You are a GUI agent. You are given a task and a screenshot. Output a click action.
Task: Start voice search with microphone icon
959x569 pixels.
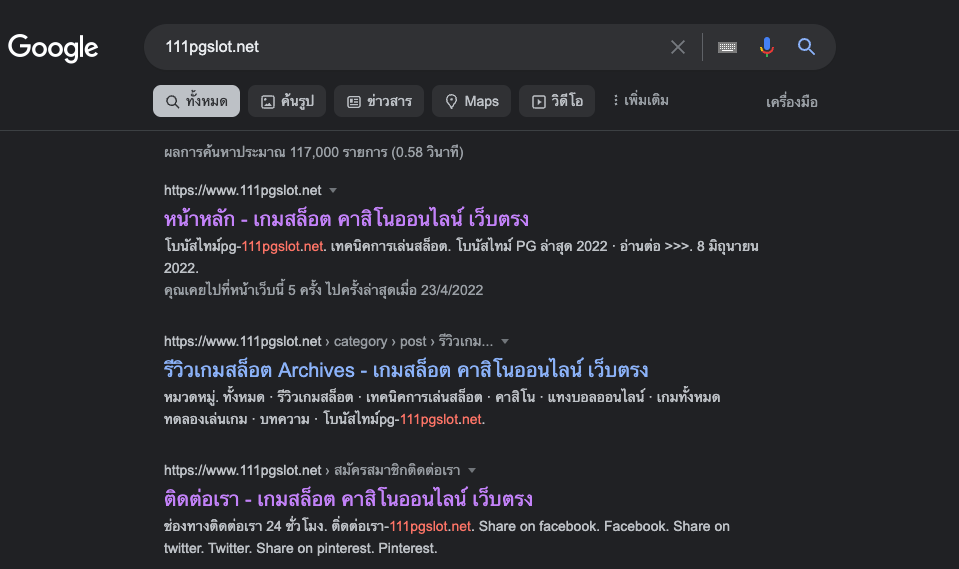click(x=767, y=47)
